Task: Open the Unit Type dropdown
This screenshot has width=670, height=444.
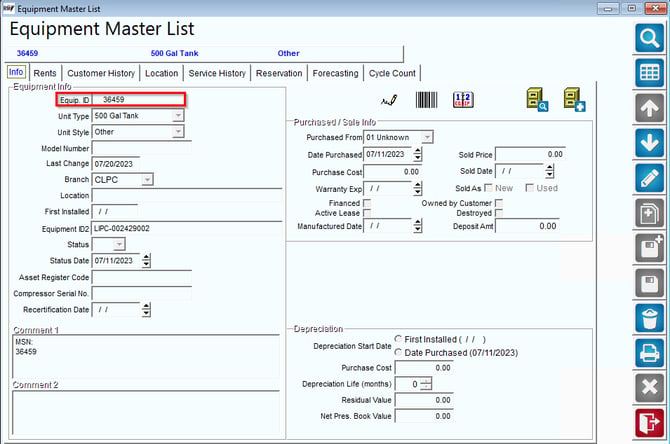Action: pyautogui.click(x=178, y=116)
